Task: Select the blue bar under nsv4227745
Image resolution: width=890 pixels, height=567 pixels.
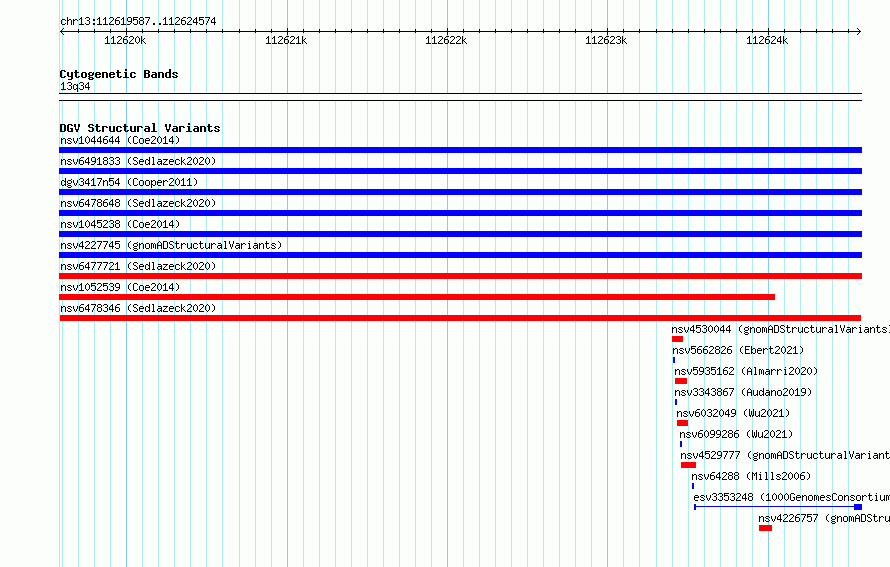Action: 460,255
